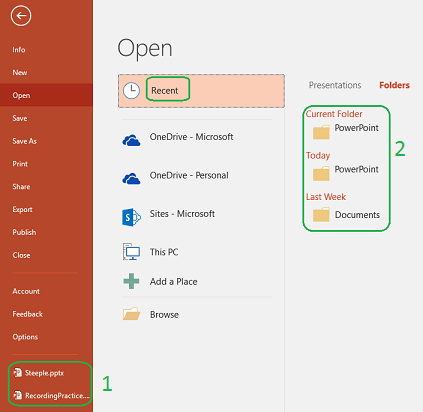Open PowerPoint folder name under Today
The height and width of the screenshot is (412, 423).
356,169
